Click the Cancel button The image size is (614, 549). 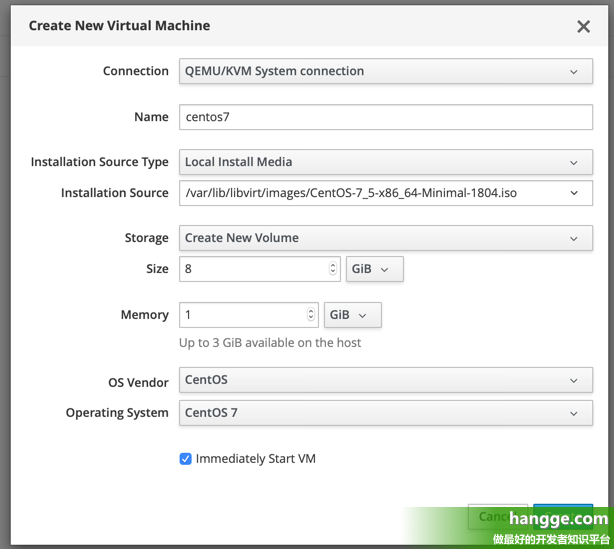pyautogui.click(x=498, y=517)
